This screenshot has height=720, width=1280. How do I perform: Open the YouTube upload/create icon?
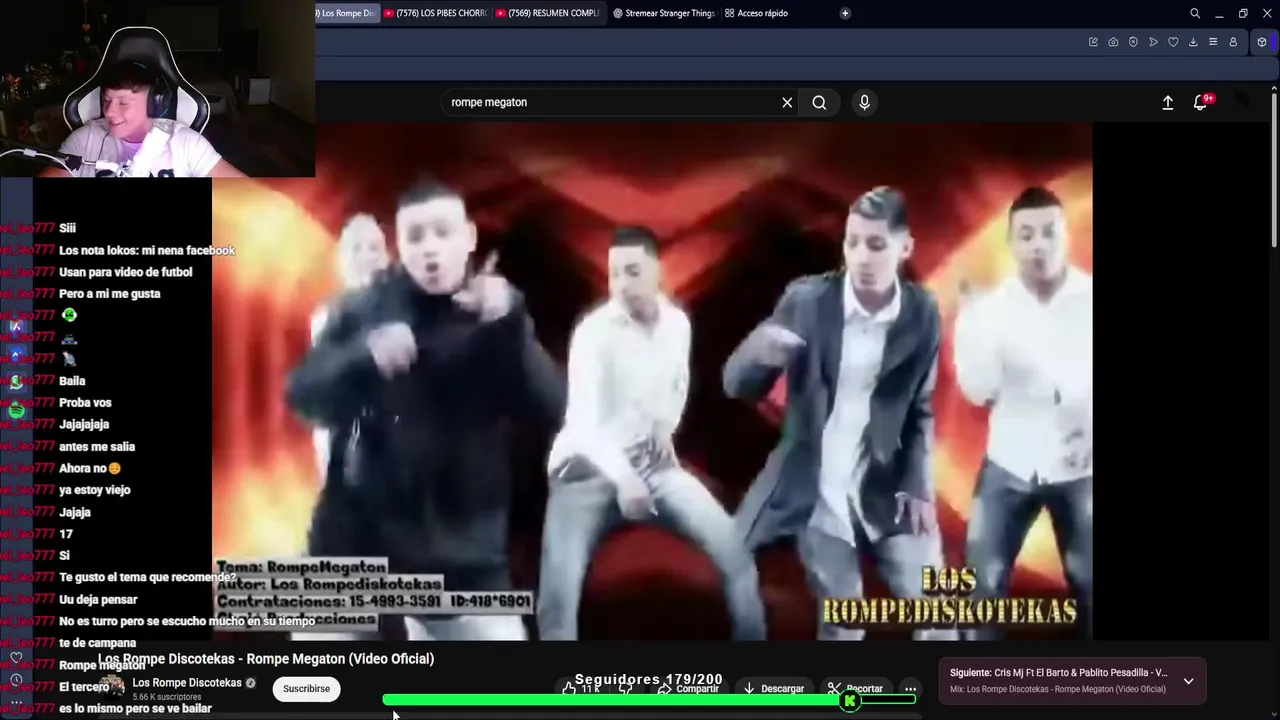click(x=1168, y=102)
